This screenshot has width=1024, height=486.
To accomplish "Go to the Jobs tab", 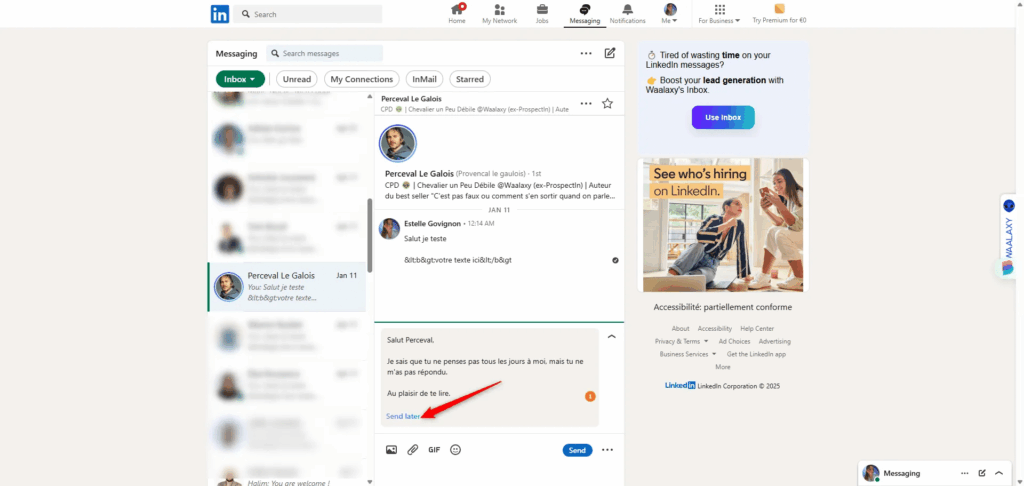I will 542,13.
